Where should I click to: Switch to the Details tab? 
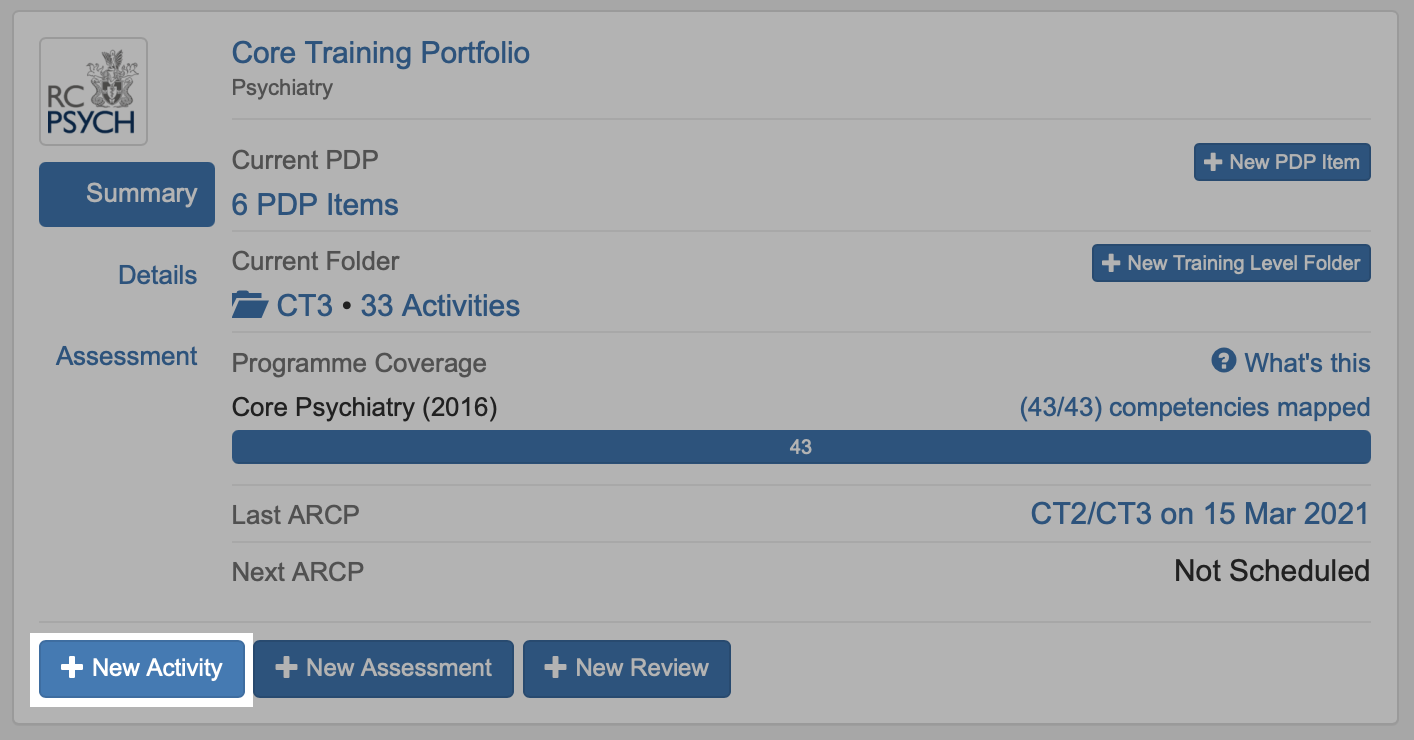point(157,275)
